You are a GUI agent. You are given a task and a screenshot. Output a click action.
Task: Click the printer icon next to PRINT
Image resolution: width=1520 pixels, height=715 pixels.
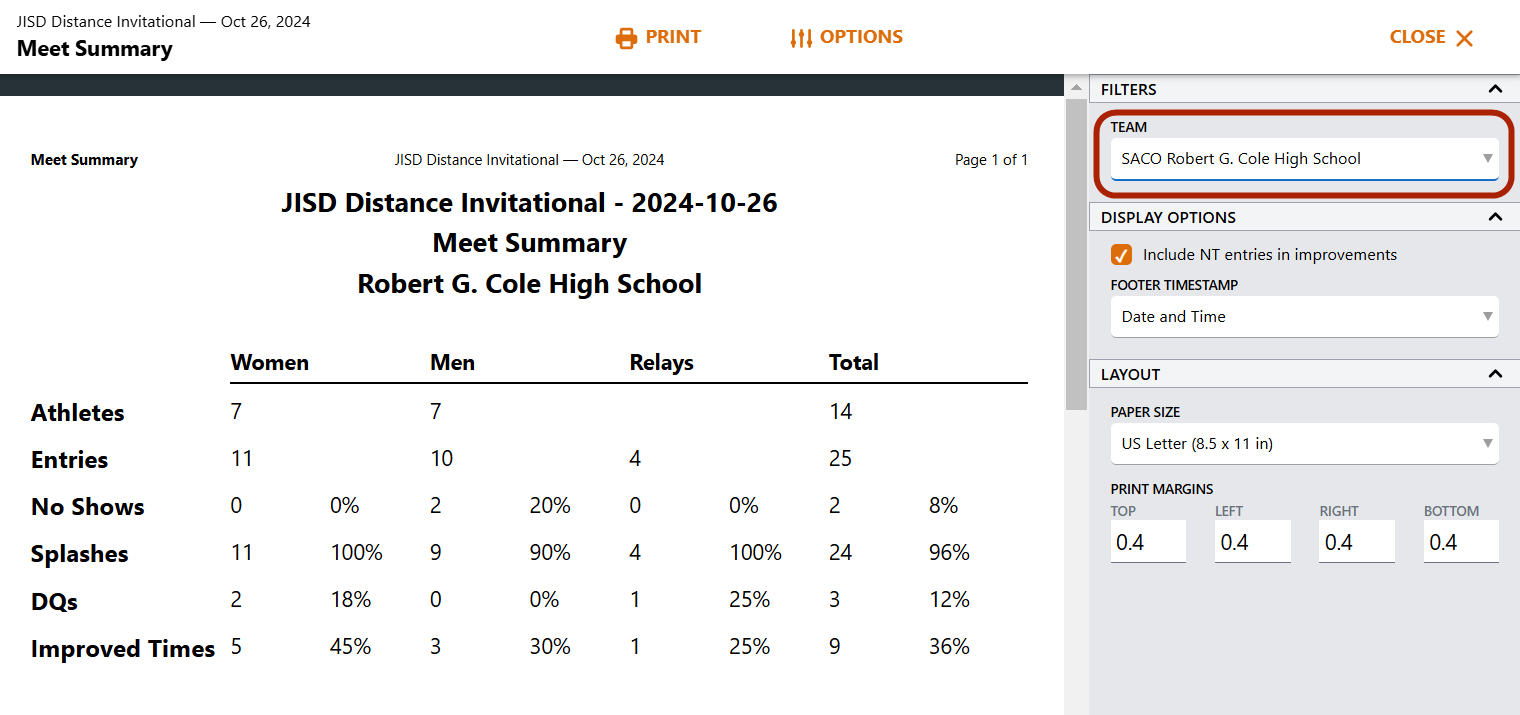[x=626, y=38]
